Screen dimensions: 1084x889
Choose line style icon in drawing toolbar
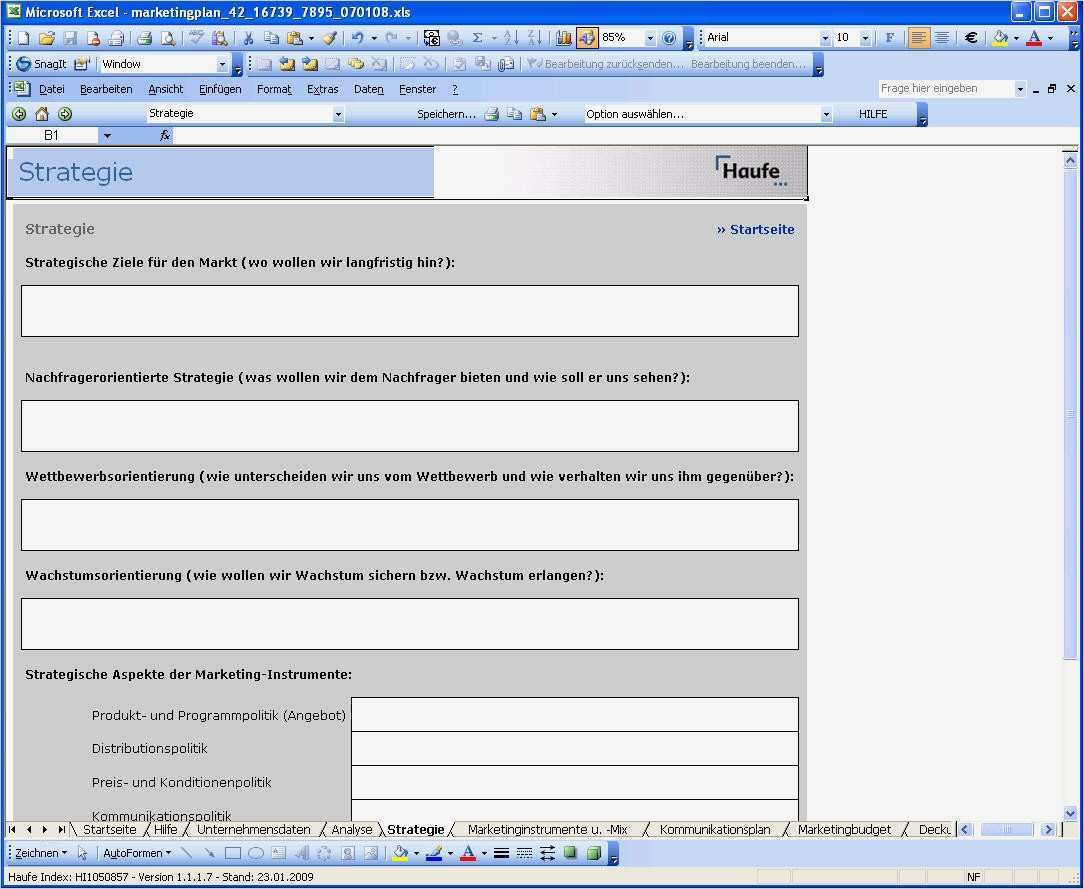pos(502,854)
